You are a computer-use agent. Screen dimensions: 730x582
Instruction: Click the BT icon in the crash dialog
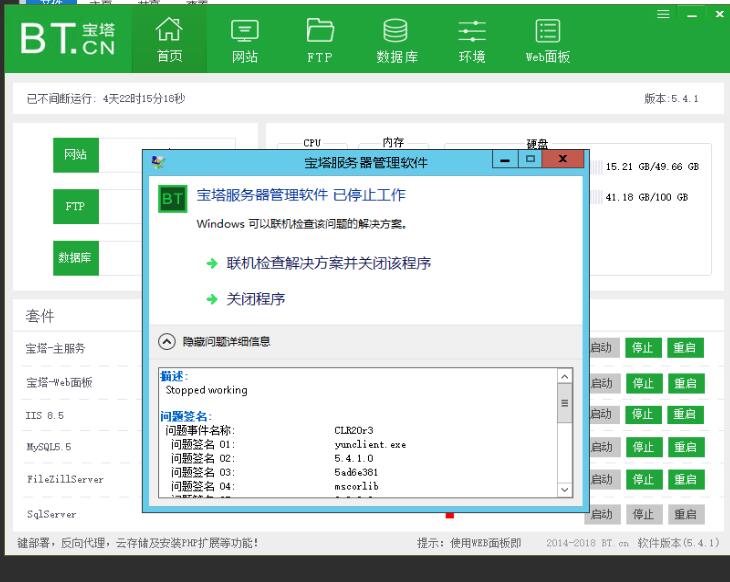point(172,199)
